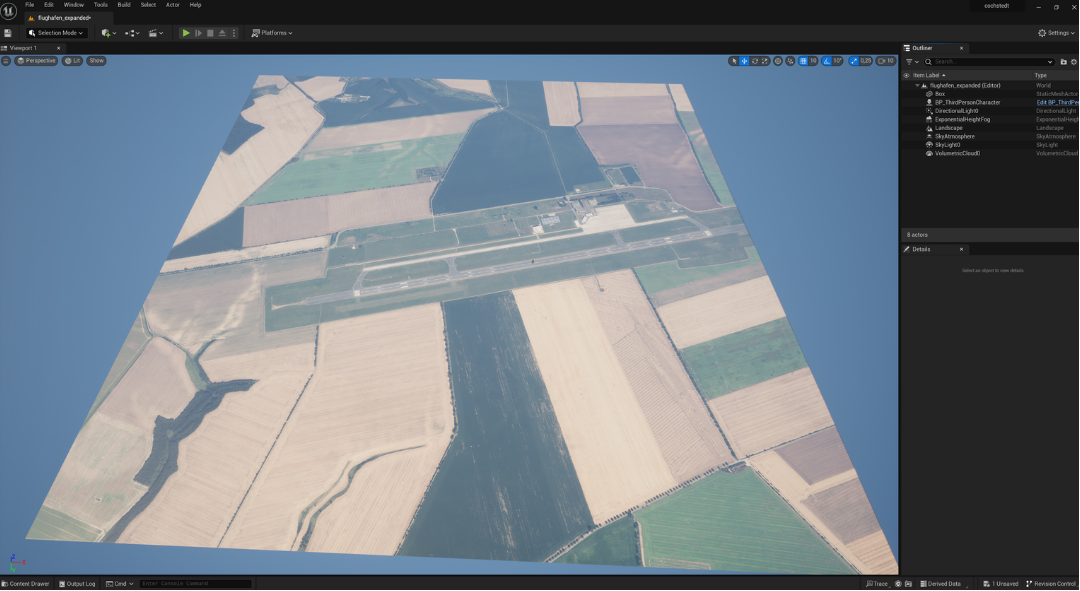Toggle grid snapping in the viewport
Viewport: 1080px width, 591px height.
[803, 61]
